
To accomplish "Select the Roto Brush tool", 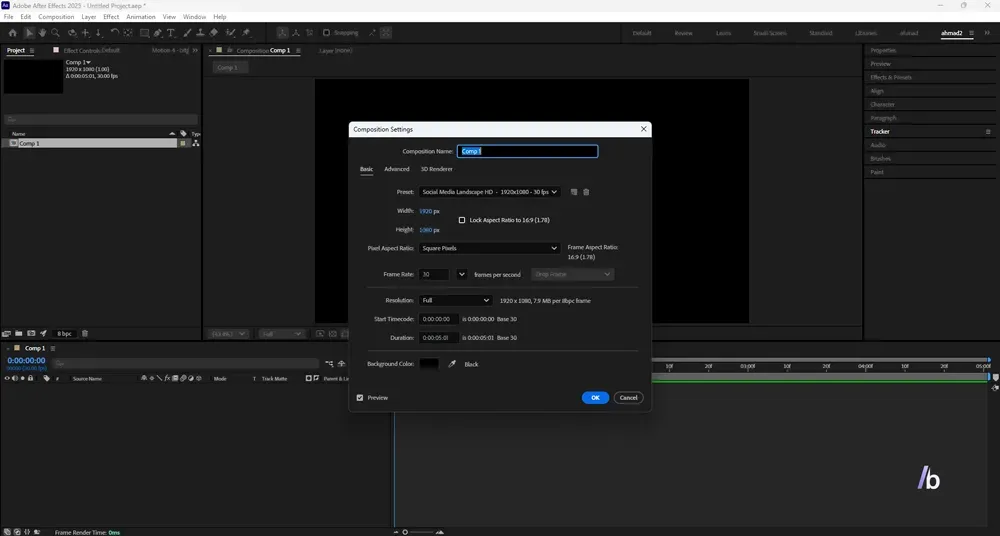I will [230, 33].
